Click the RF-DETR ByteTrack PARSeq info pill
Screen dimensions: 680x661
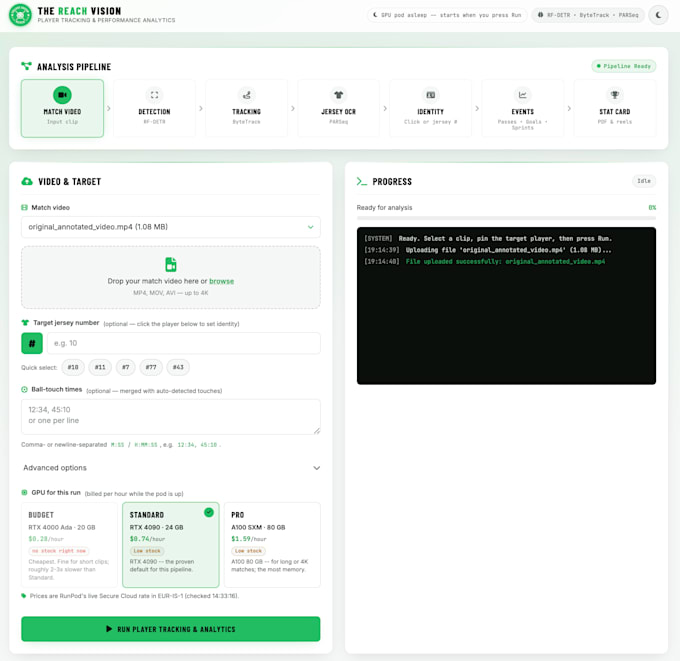pos(588,15)
